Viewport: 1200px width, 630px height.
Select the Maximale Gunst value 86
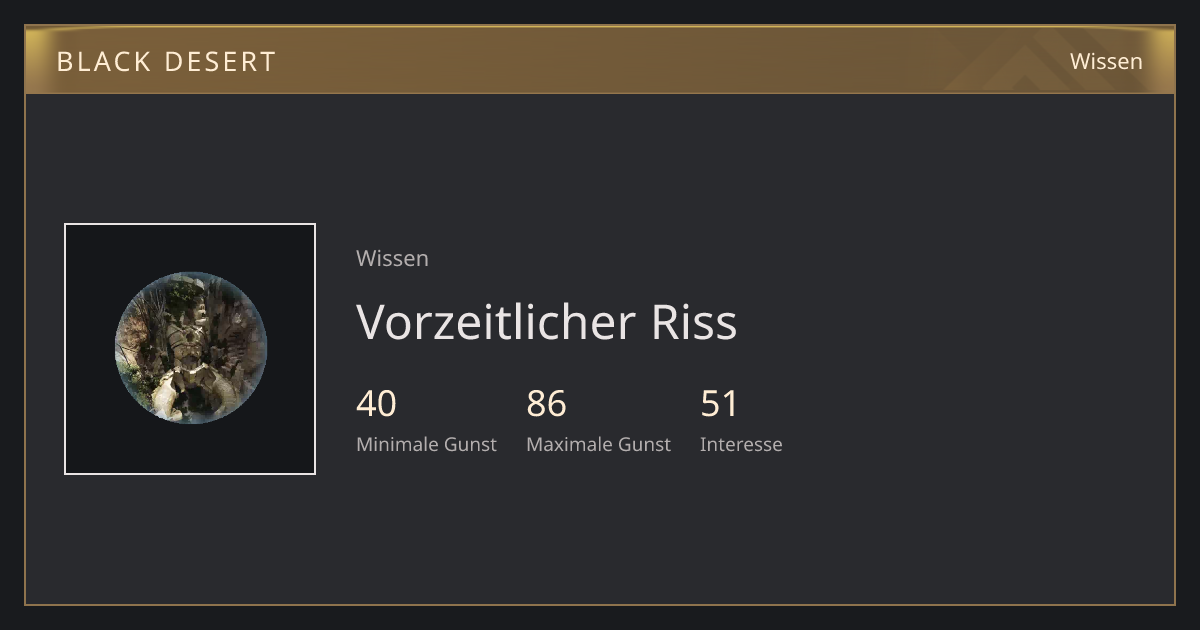547,404
